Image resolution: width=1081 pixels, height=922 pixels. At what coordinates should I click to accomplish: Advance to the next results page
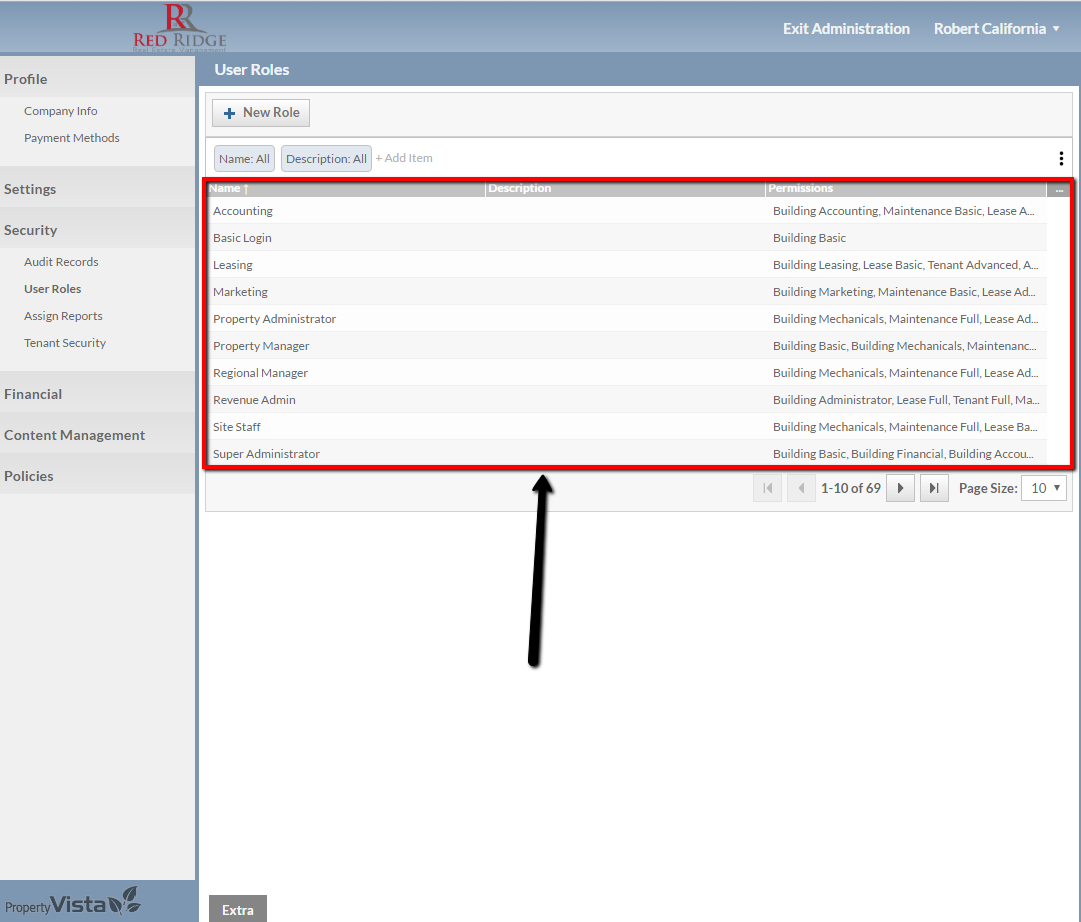pyautogui.click(x=900, y=488)
